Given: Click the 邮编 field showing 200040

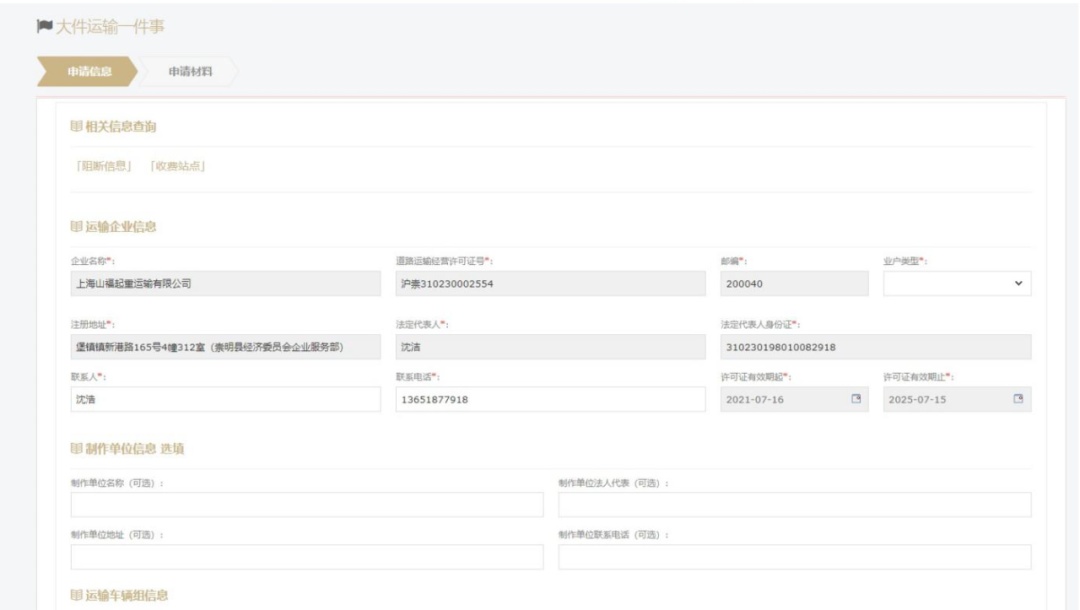Looking at the screenshot, I should tap(794, 284).
